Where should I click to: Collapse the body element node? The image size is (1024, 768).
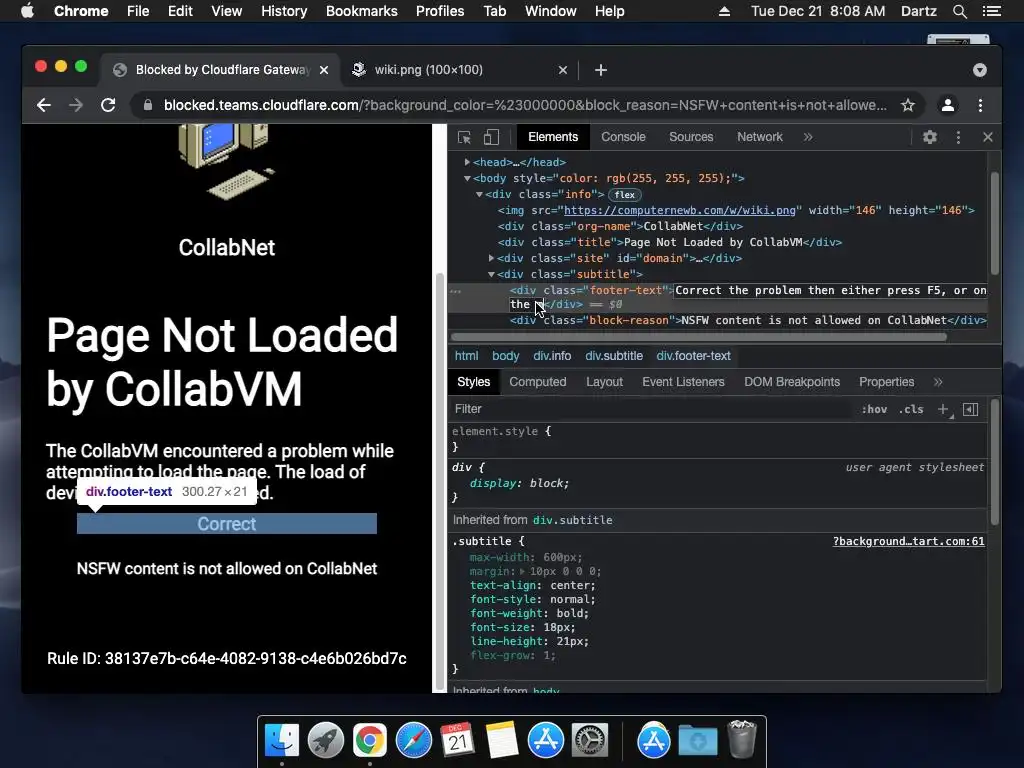point(467,178)
